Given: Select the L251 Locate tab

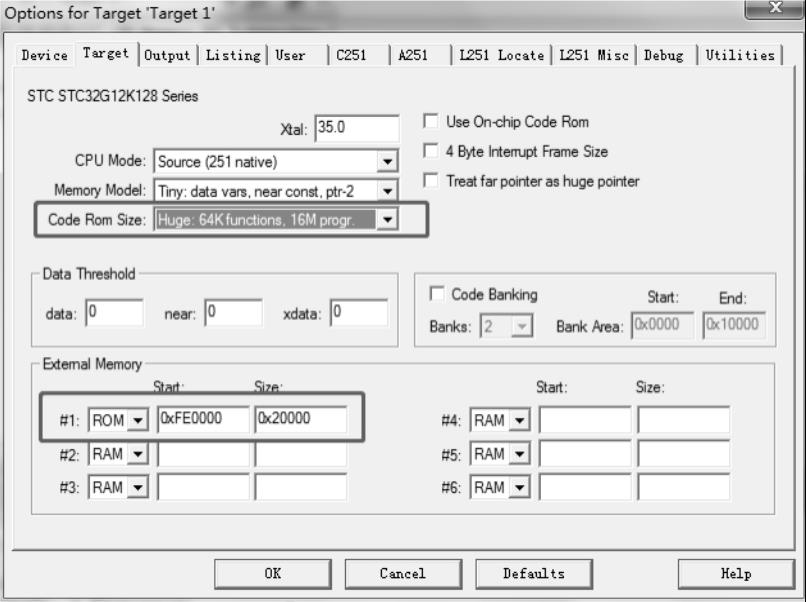Looking at the screenshot, I should coord(501,56).
